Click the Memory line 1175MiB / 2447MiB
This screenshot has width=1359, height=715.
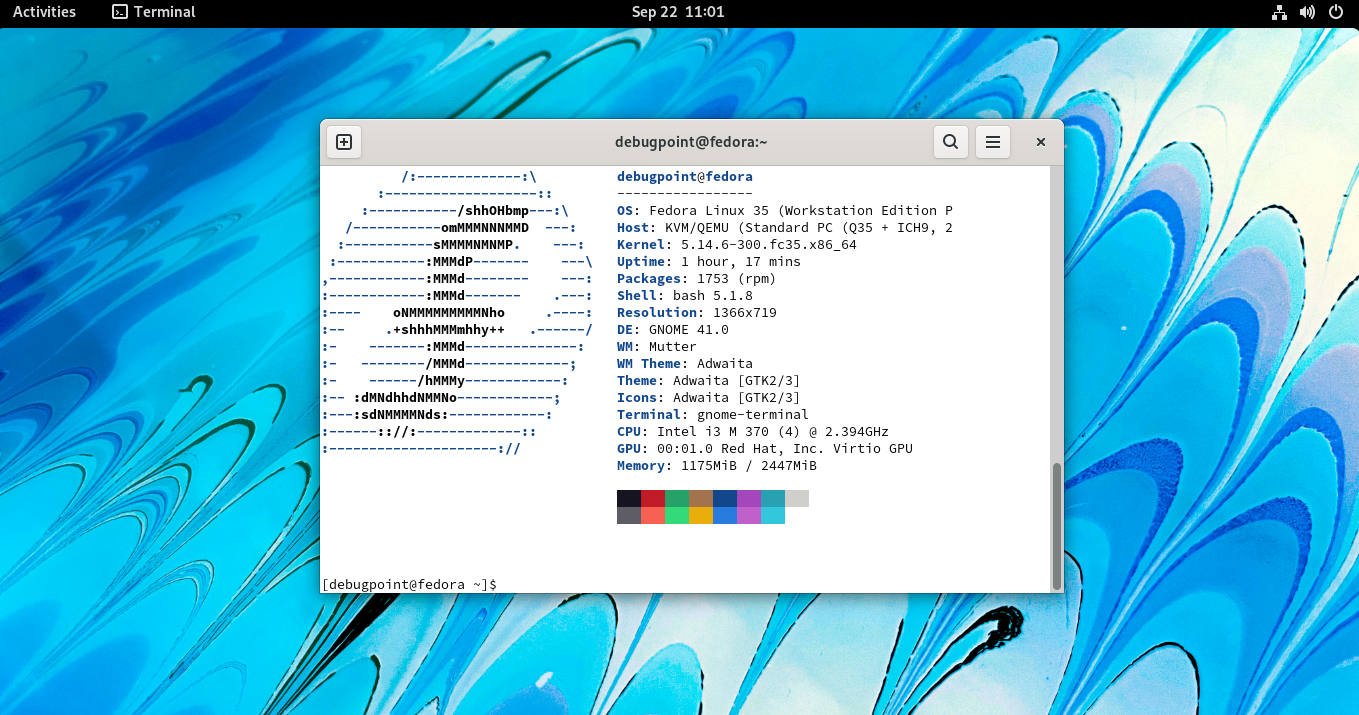point(717,466)
